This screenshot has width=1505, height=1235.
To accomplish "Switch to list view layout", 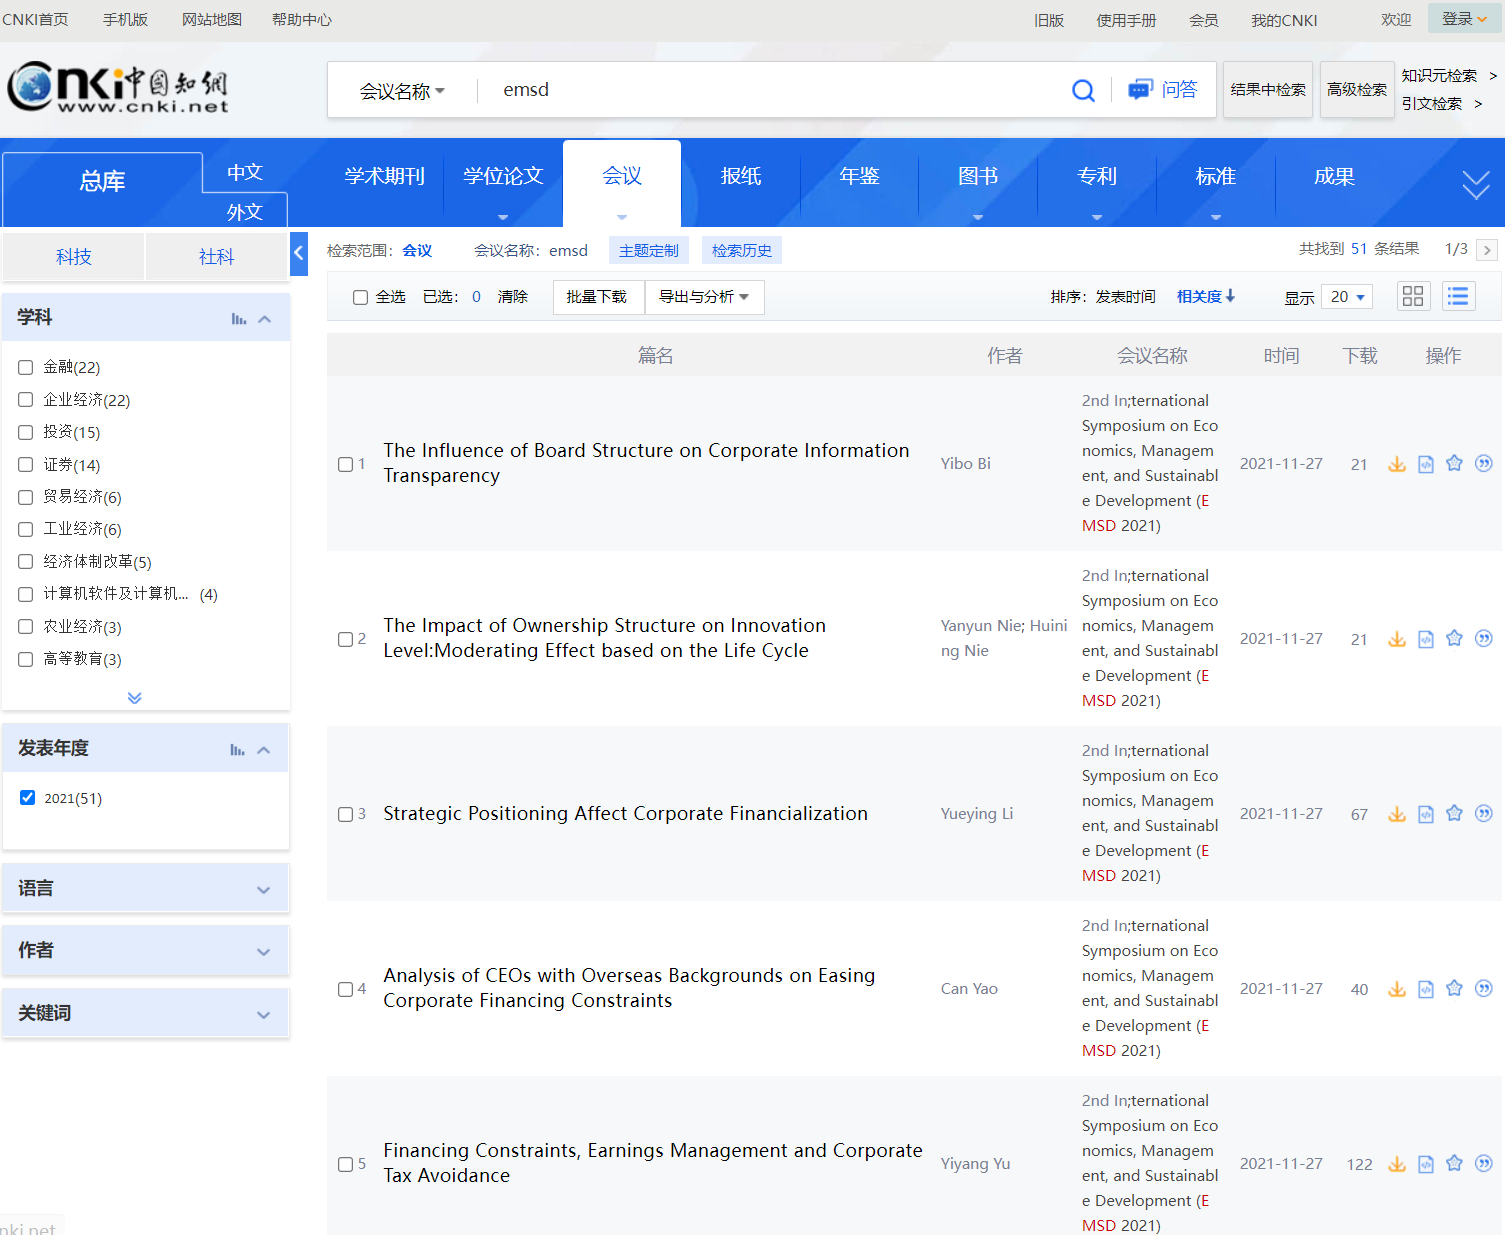I will (1459, 296).
